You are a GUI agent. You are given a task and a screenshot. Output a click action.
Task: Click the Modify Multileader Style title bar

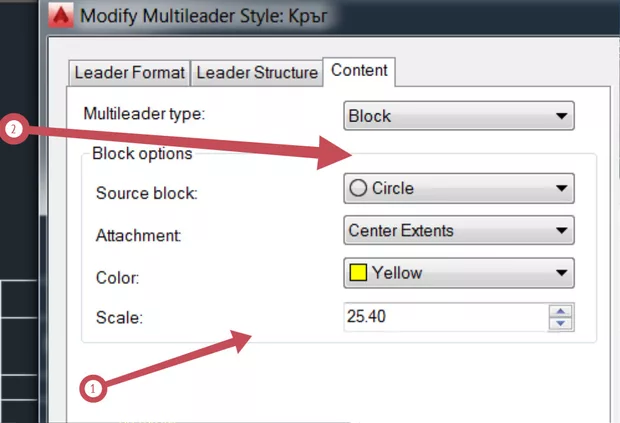click(x=220, y=17)
